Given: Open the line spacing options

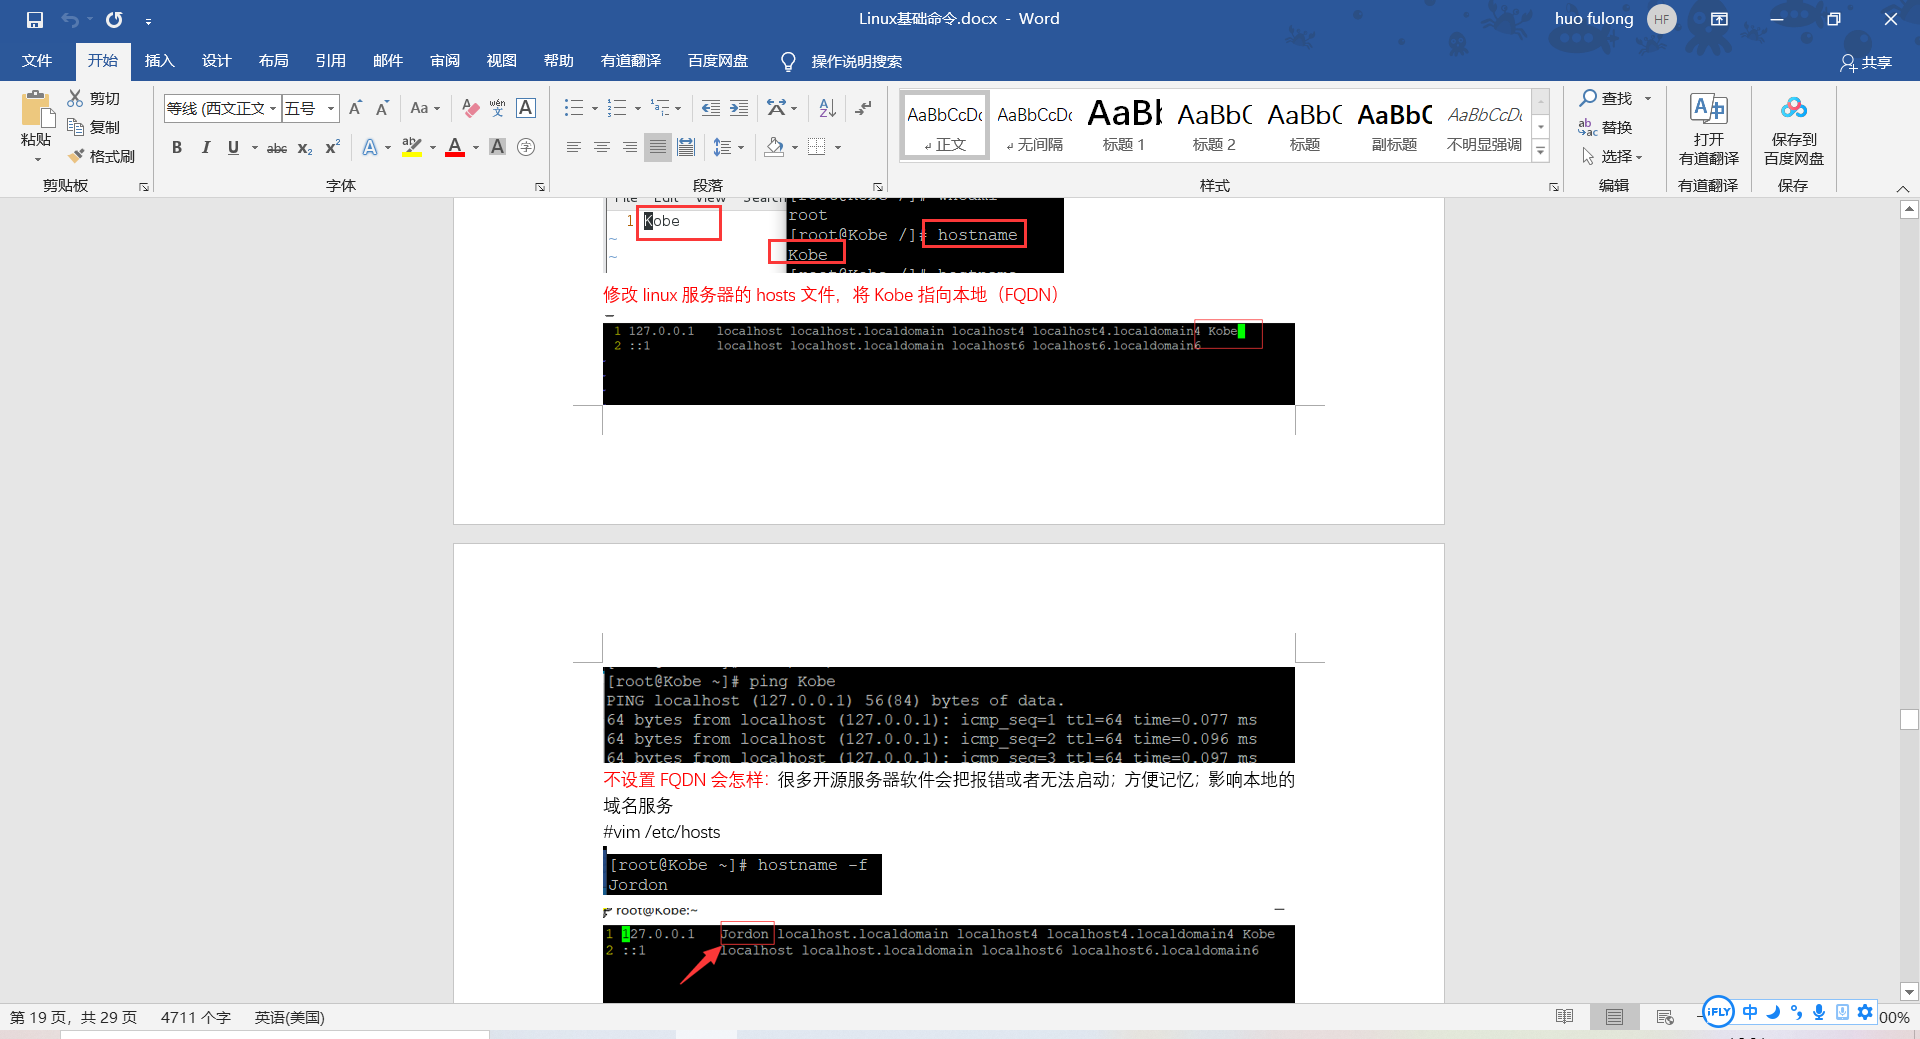Looking at the screenshot, I should click(x=729, y=148).
